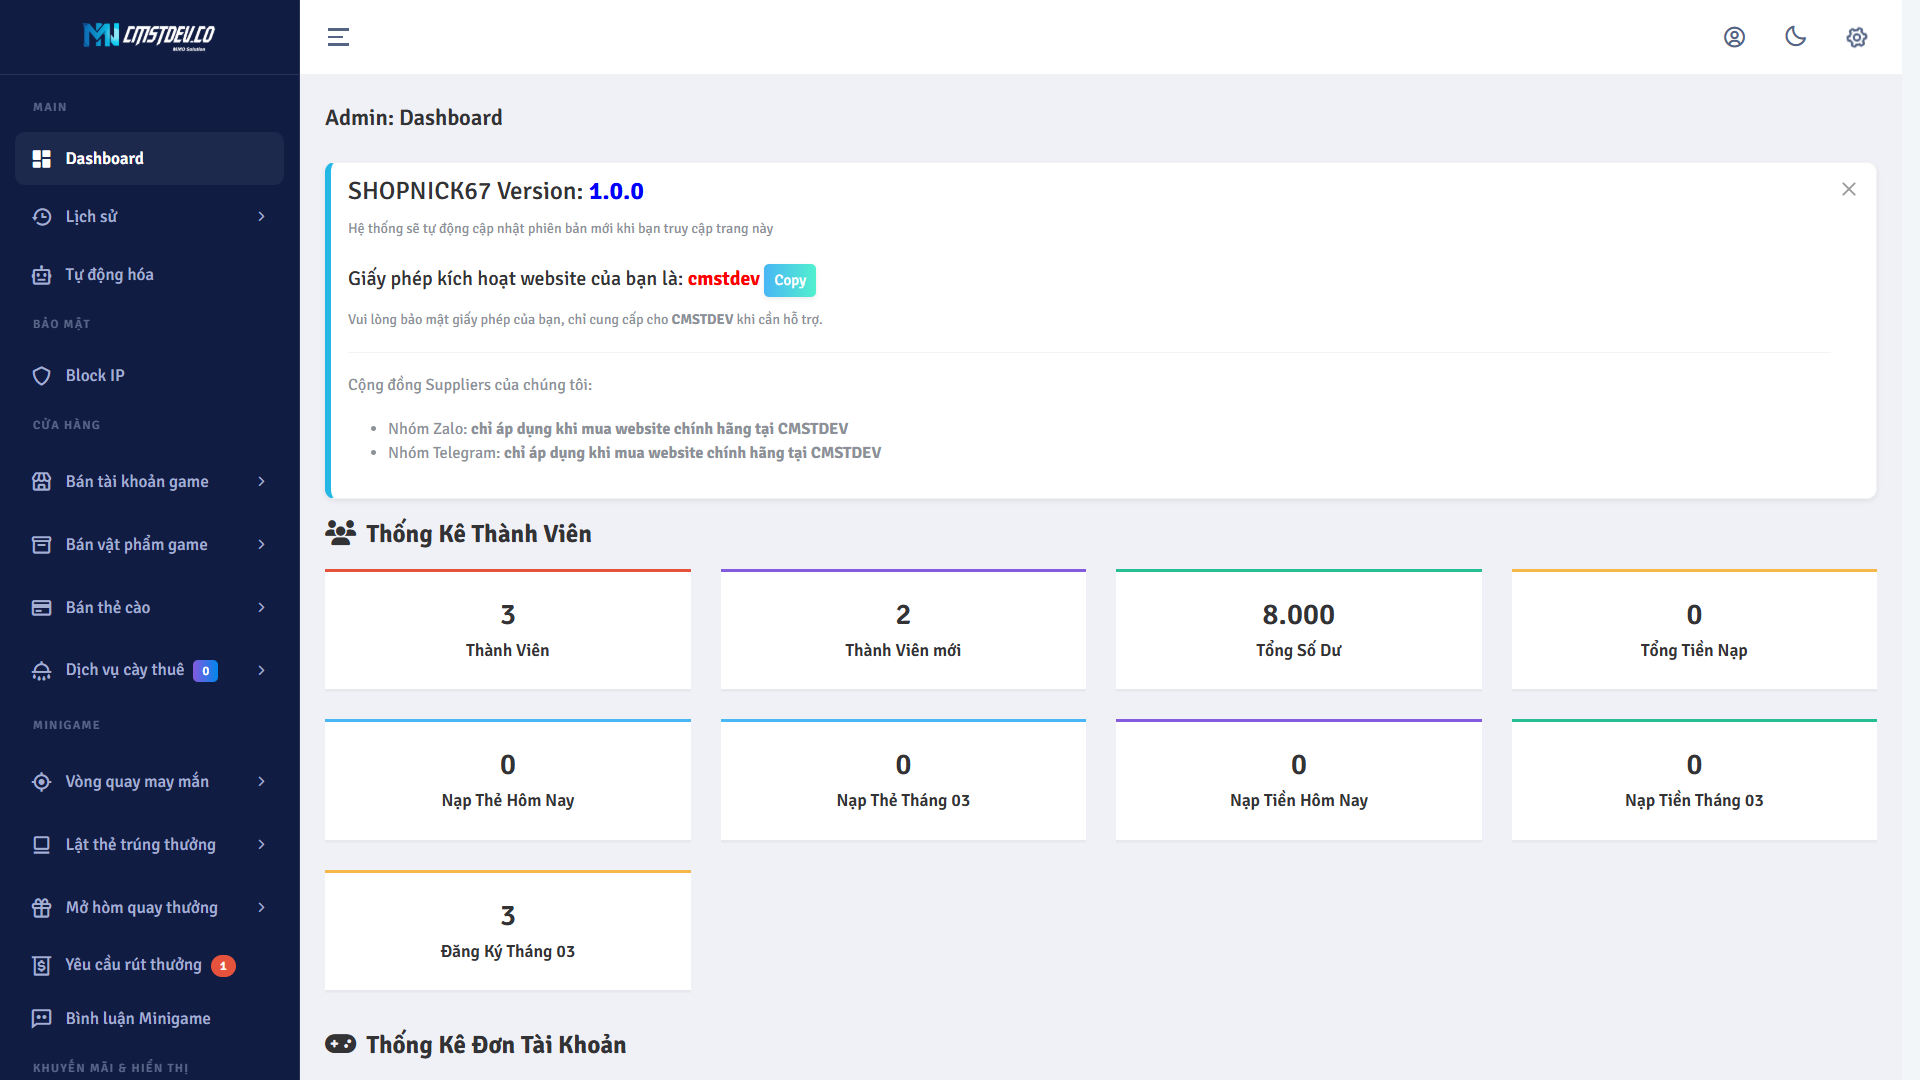The width and height of the screenshot is (1920, 1080).
Task: Click the Copy license button
Action: tap(789, 280)
